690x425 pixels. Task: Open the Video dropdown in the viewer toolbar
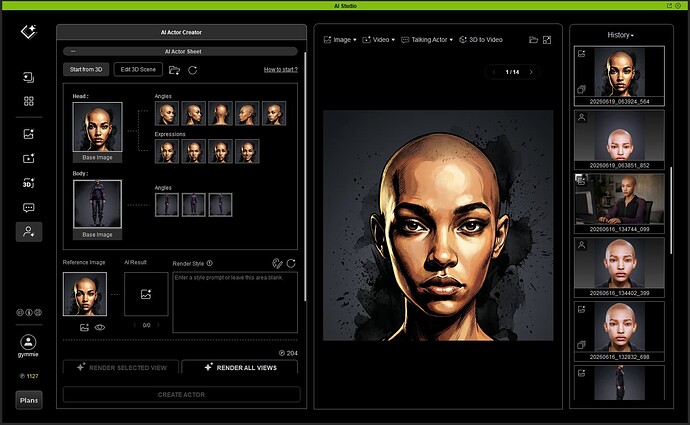[x=378, y=40]
